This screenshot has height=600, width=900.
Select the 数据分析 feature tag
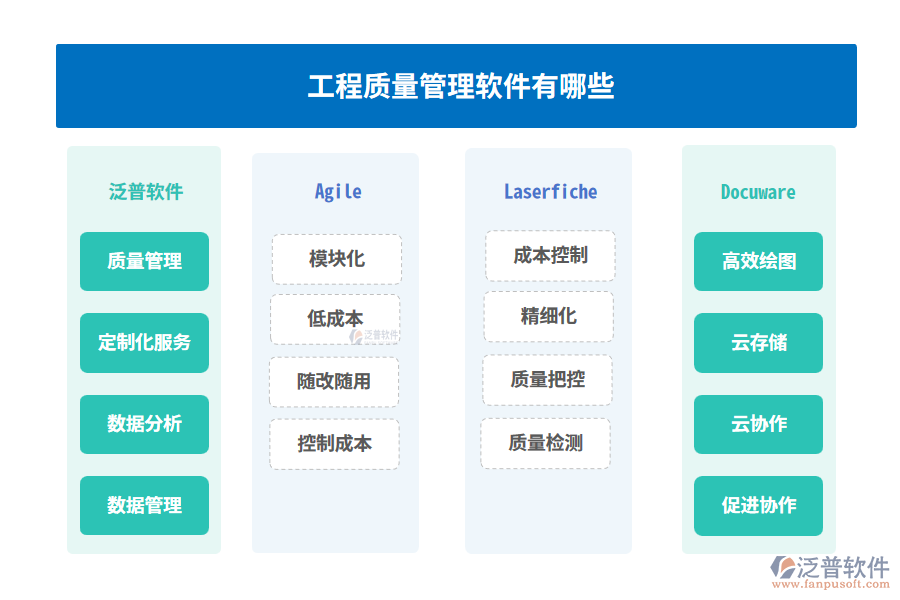click(144, 424)
